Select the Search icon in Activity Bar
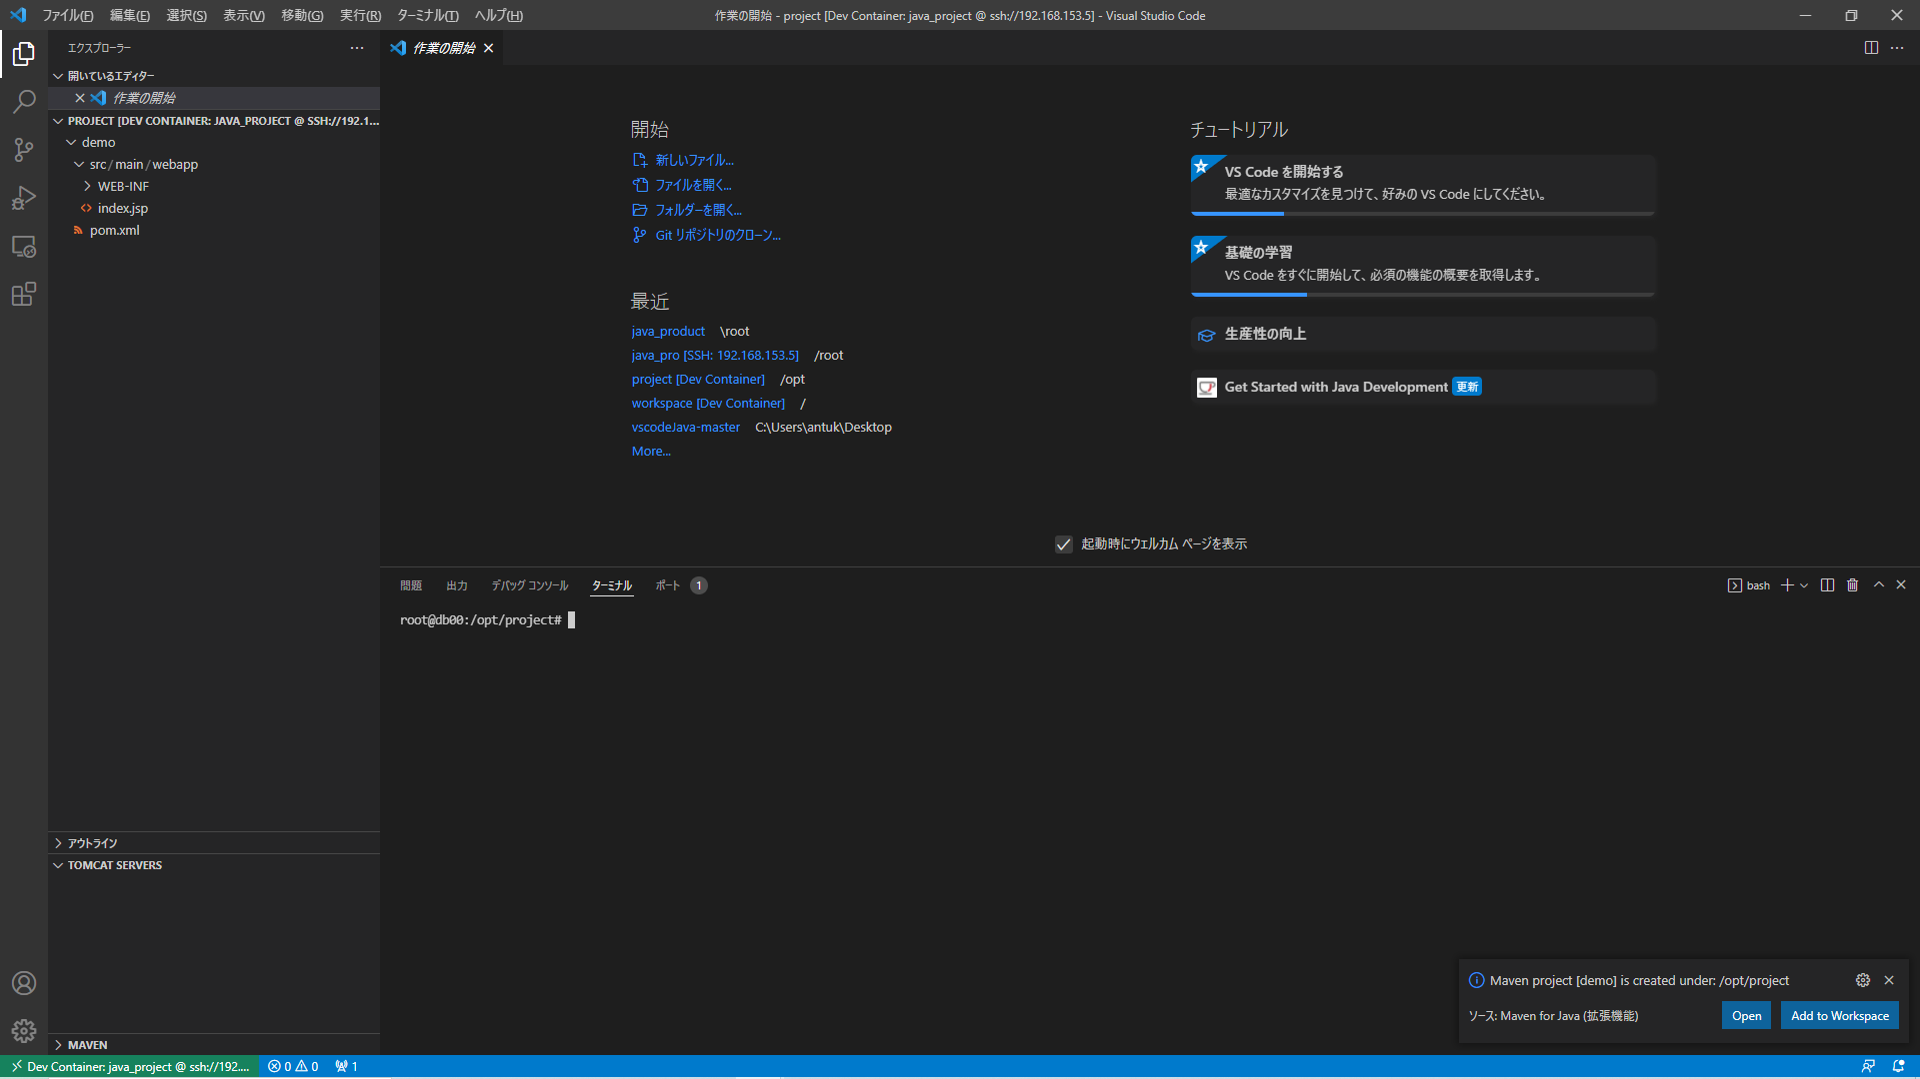This screenshot has width=1920, height=1079. point(23,101)
